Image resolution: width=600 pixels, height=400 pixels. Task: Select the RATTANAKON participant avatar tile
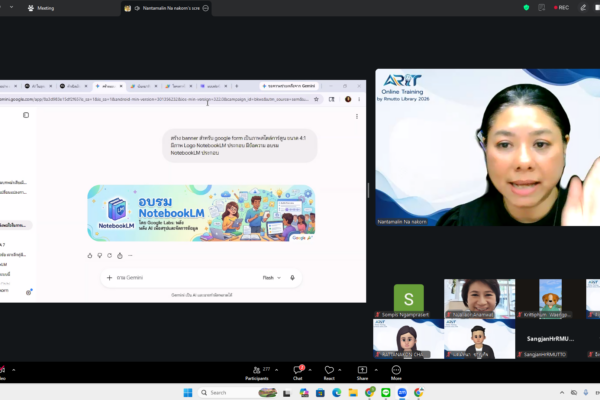(x=408, y=339)
